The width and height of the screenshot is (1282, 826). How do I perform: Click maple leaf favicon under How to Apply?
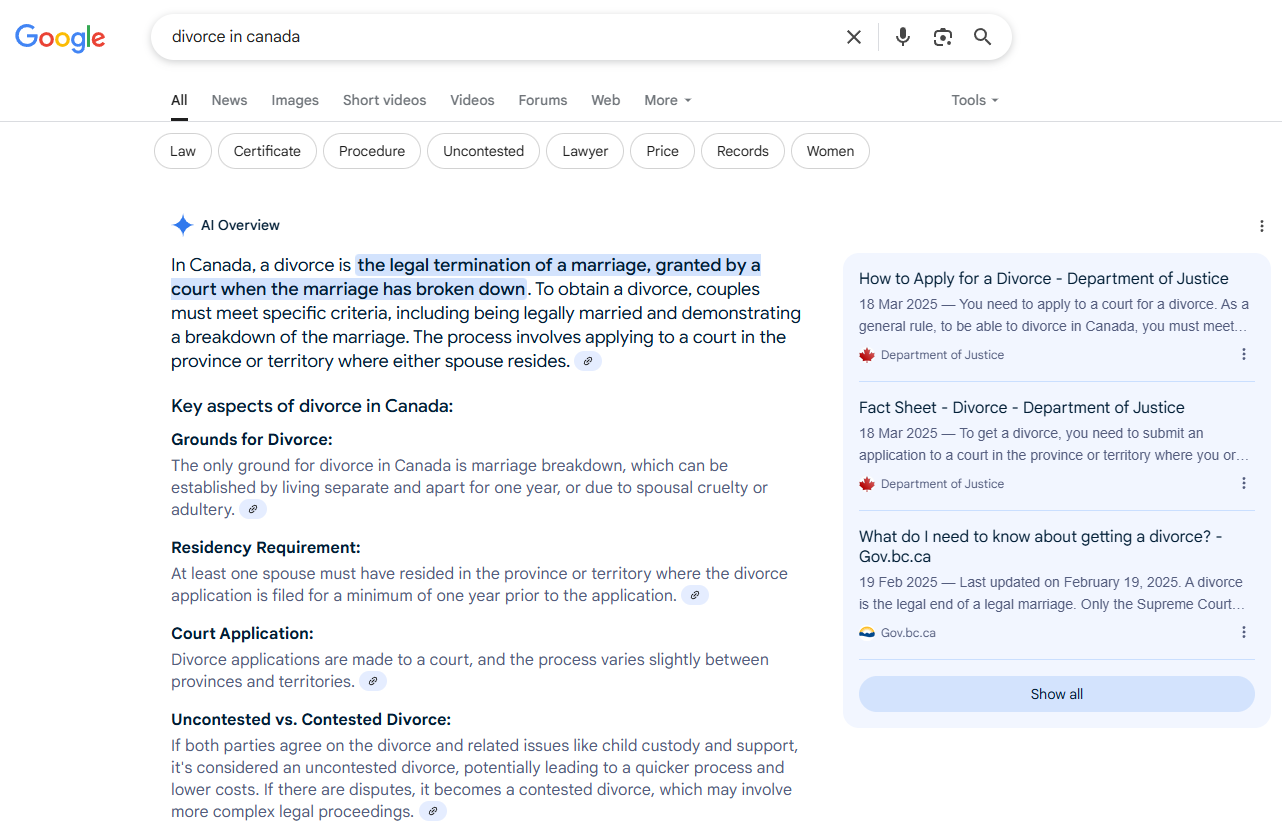pyautogui.click(x=867, y=355)
